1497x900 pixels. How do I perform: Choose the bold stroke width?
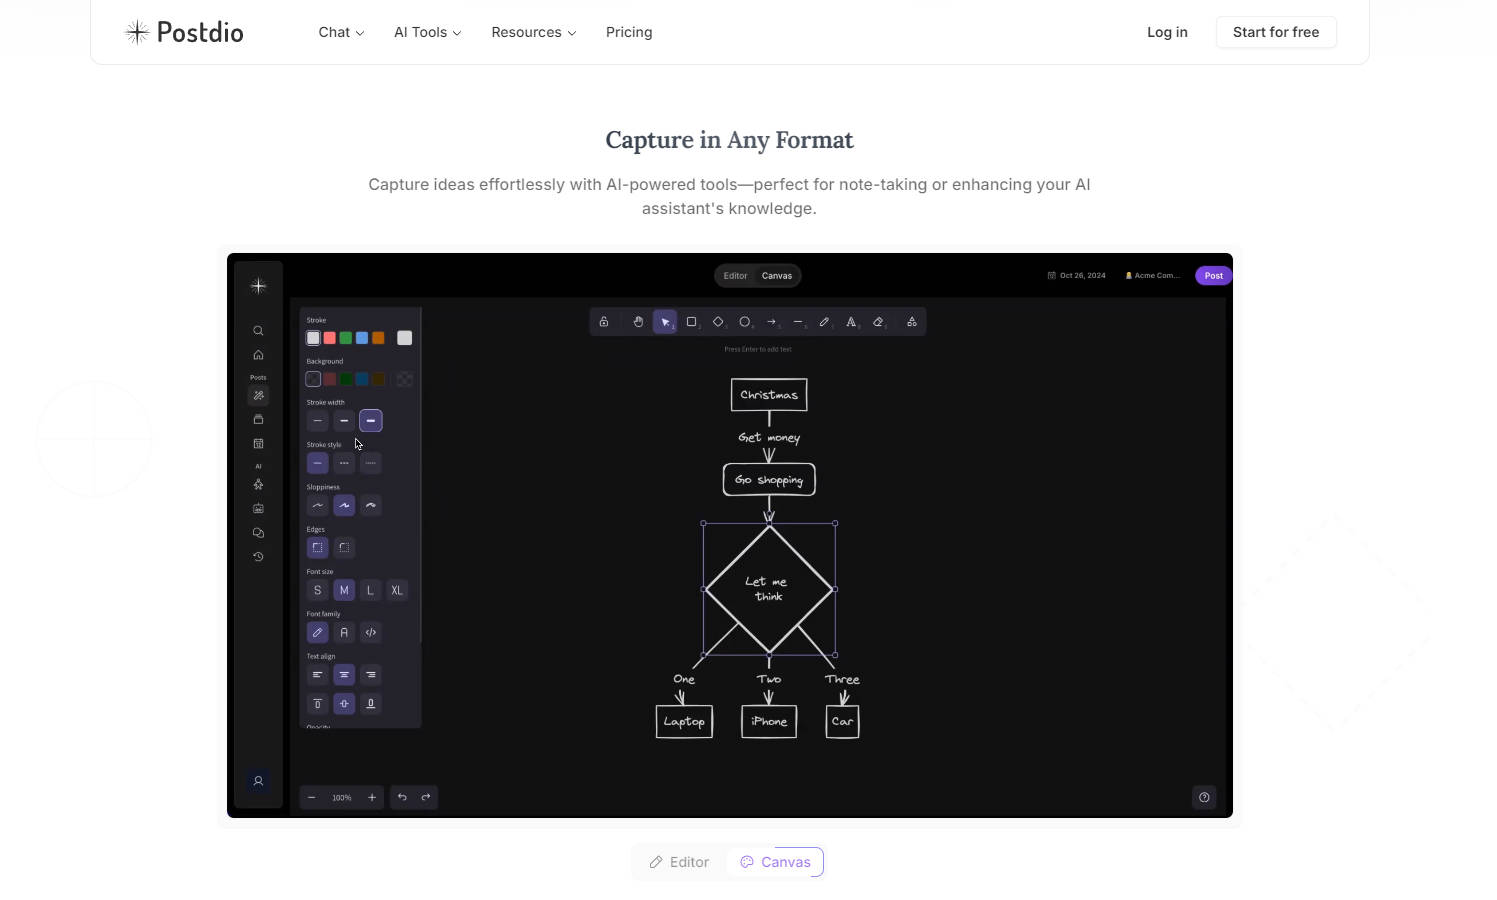[344, 421]
